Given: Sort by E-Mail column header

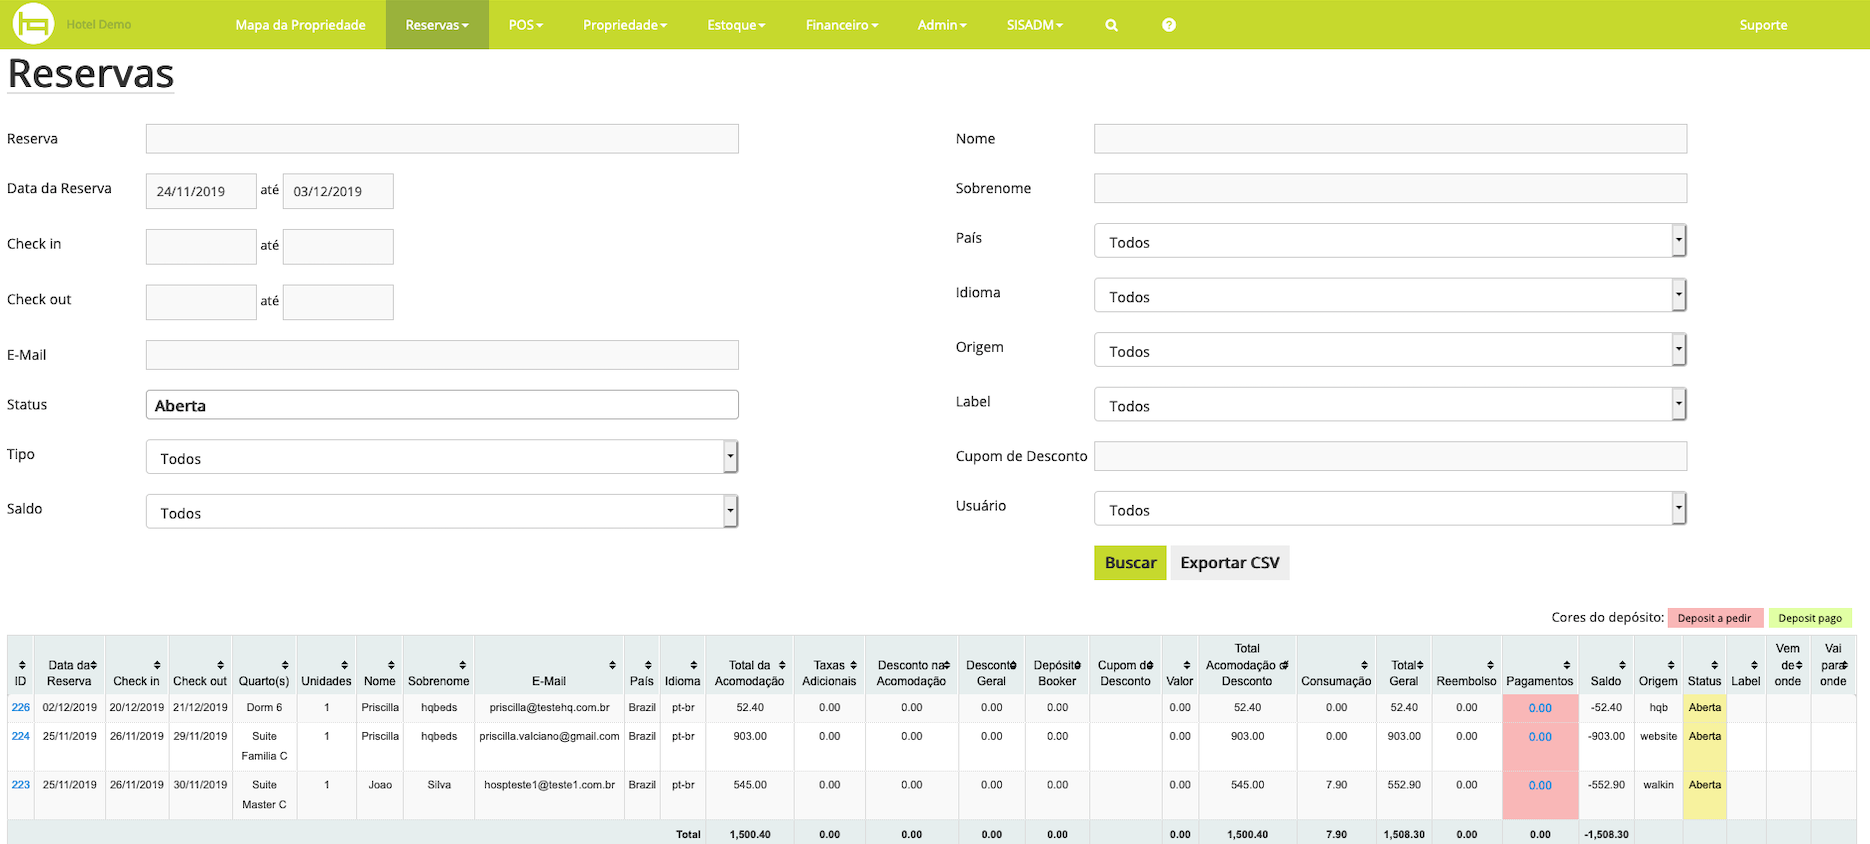Looking at the screenshot, I should tap(549, 665).
